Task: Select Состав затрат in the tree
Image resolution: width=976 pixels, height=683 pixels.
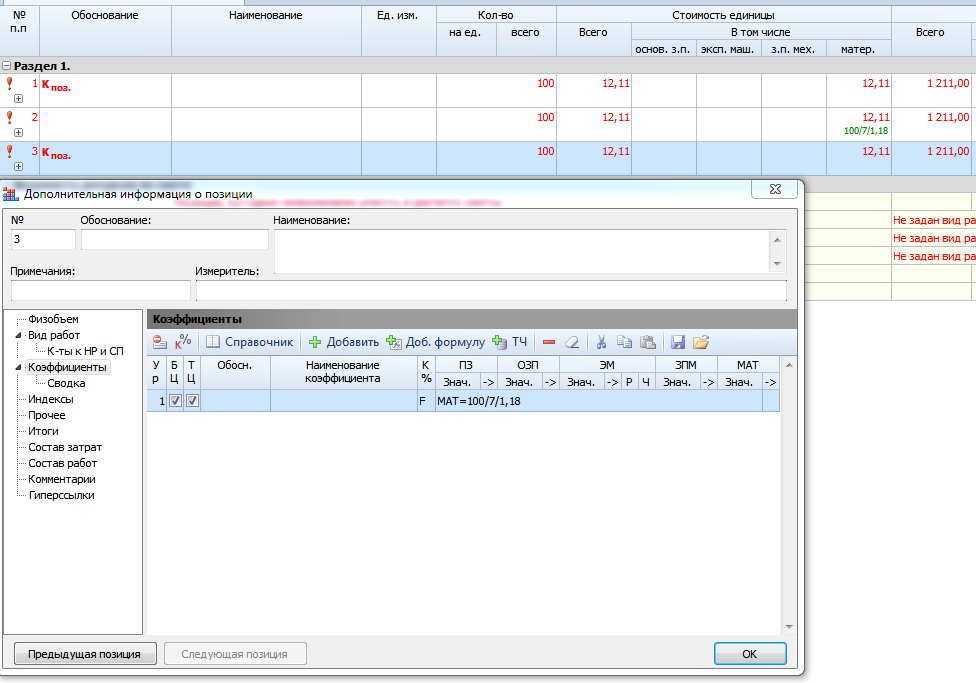Action: (x=65, y=447)
